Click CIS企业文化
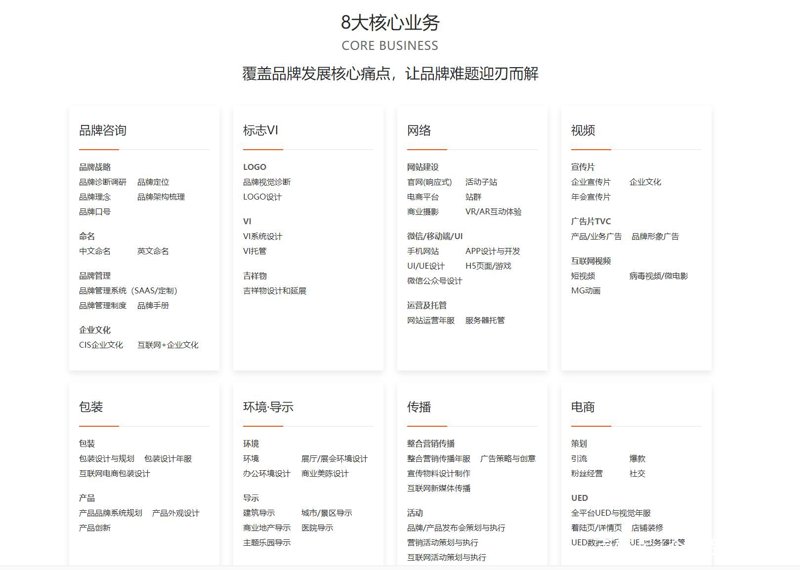 coord(101,345)
